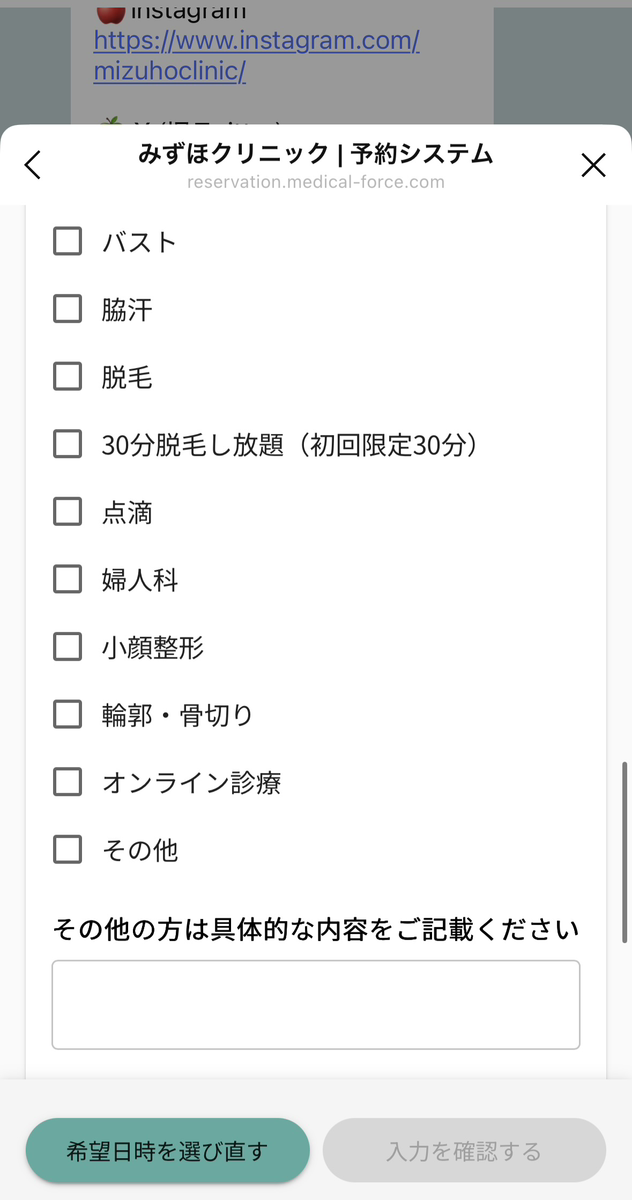This screenshot has height=1200, width=632.
Task: Focus the その他 details text field
Action: point(316,1005)
